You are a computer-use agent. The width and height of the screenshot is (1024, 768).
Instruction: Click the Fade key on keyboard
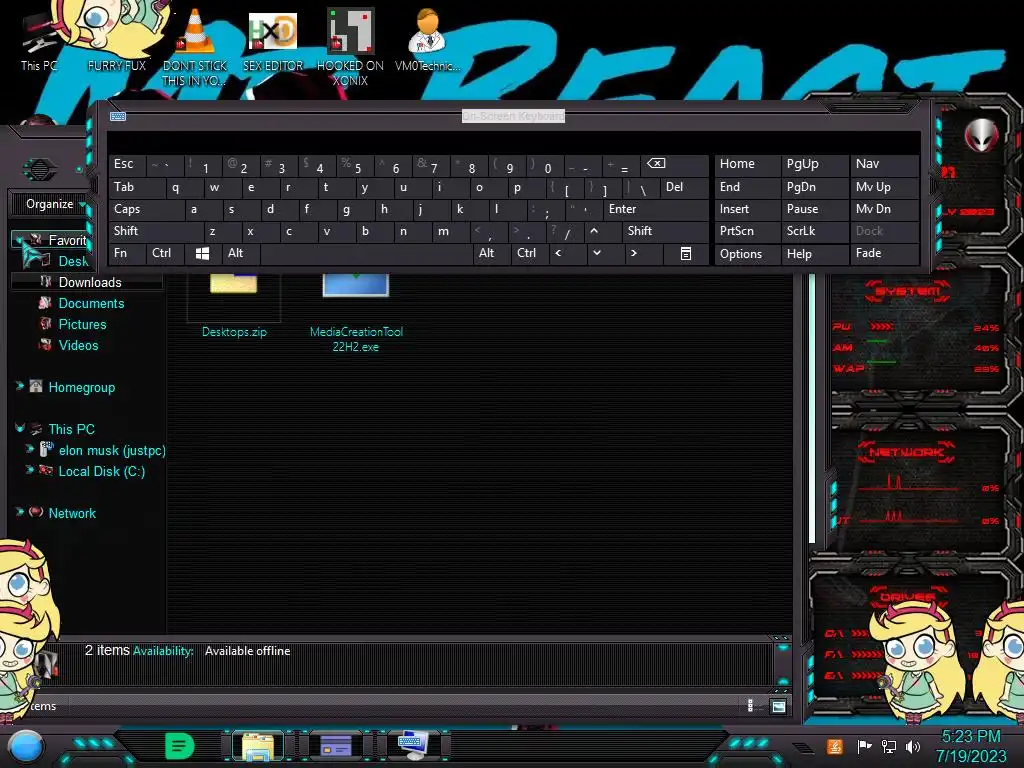(x=883, y=253)
